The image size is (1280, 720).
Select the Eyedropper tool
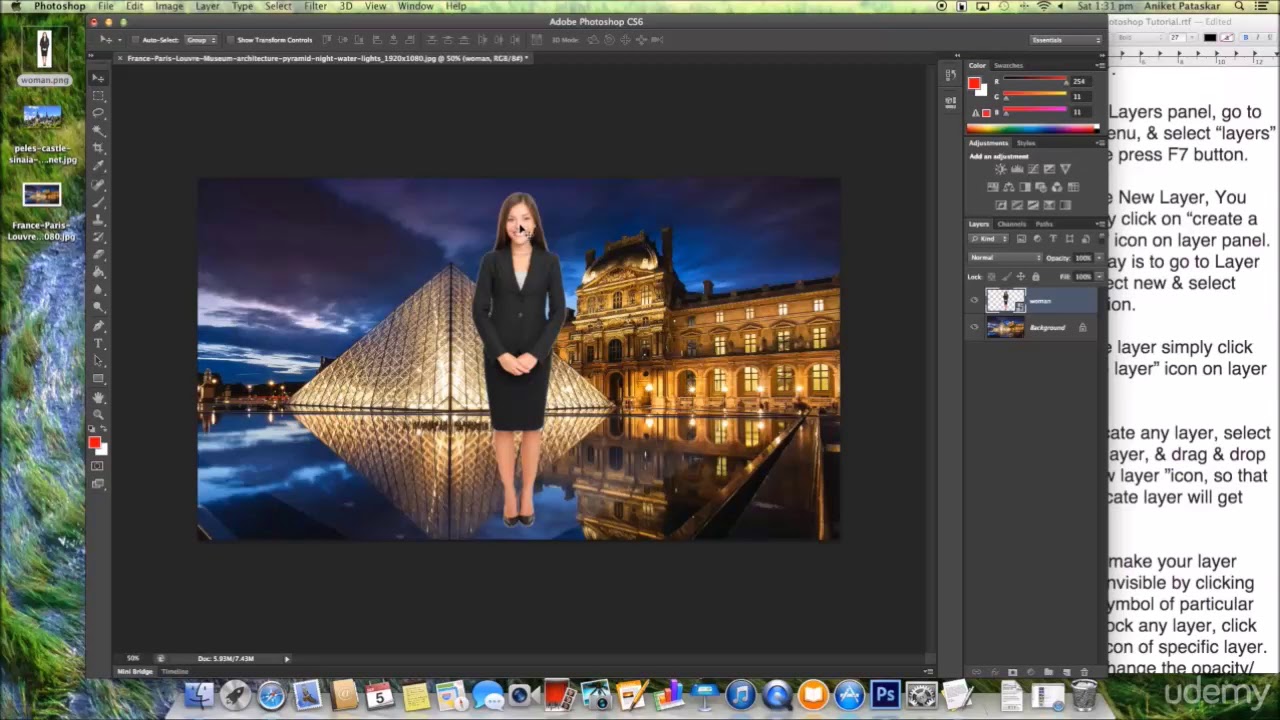pos(98,167)
